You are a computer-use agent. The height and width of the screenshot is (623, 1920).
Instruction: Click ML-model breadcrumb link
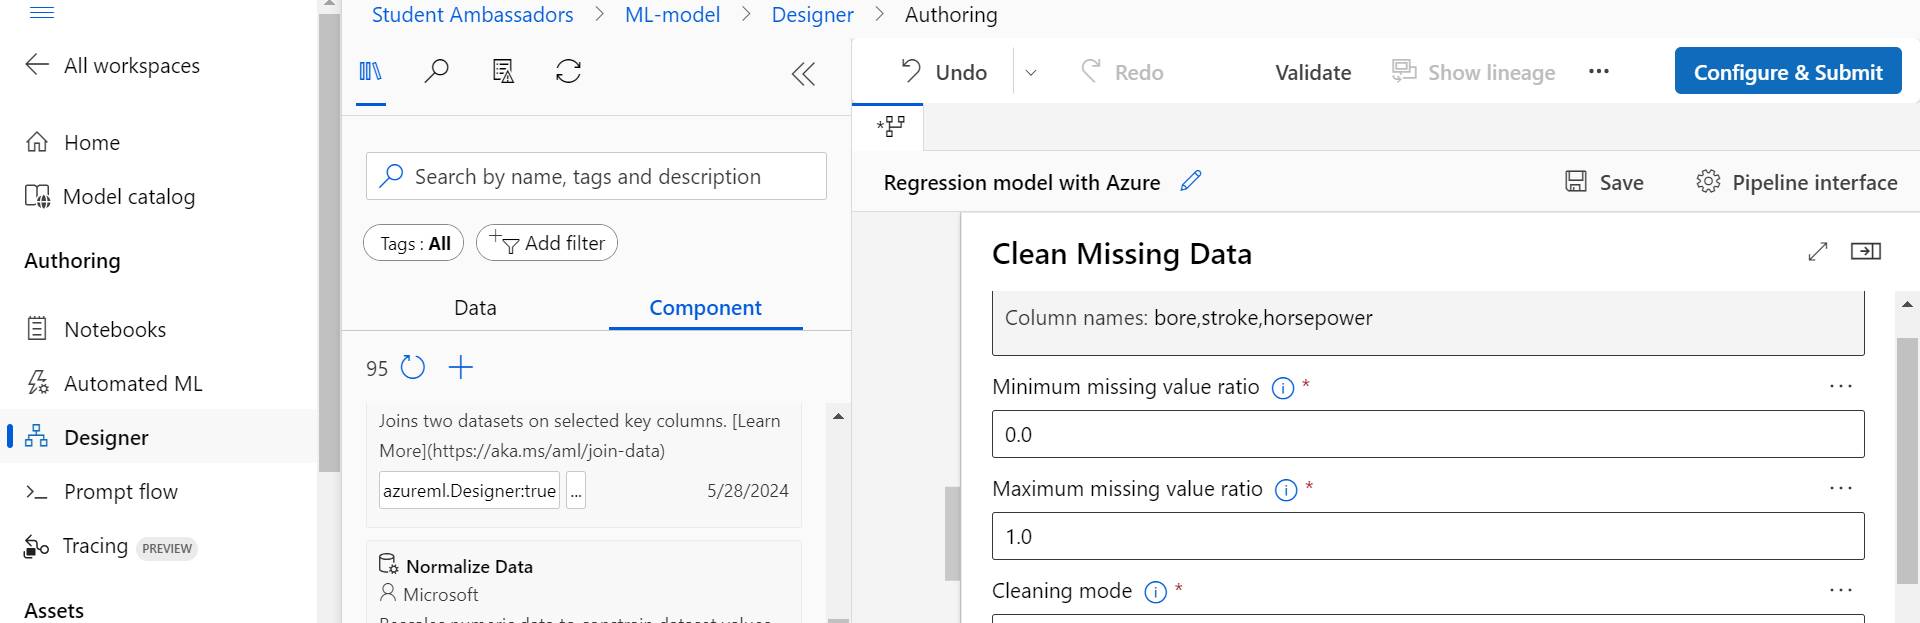pos(672,15)
